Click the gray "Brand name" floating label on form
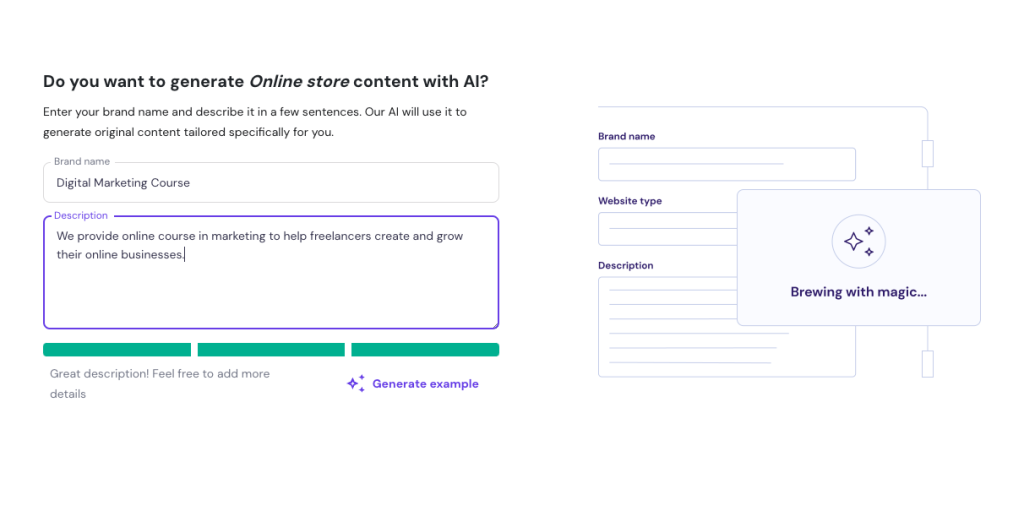The width and height of the screenshot is (1024, 511). point(82,161)
